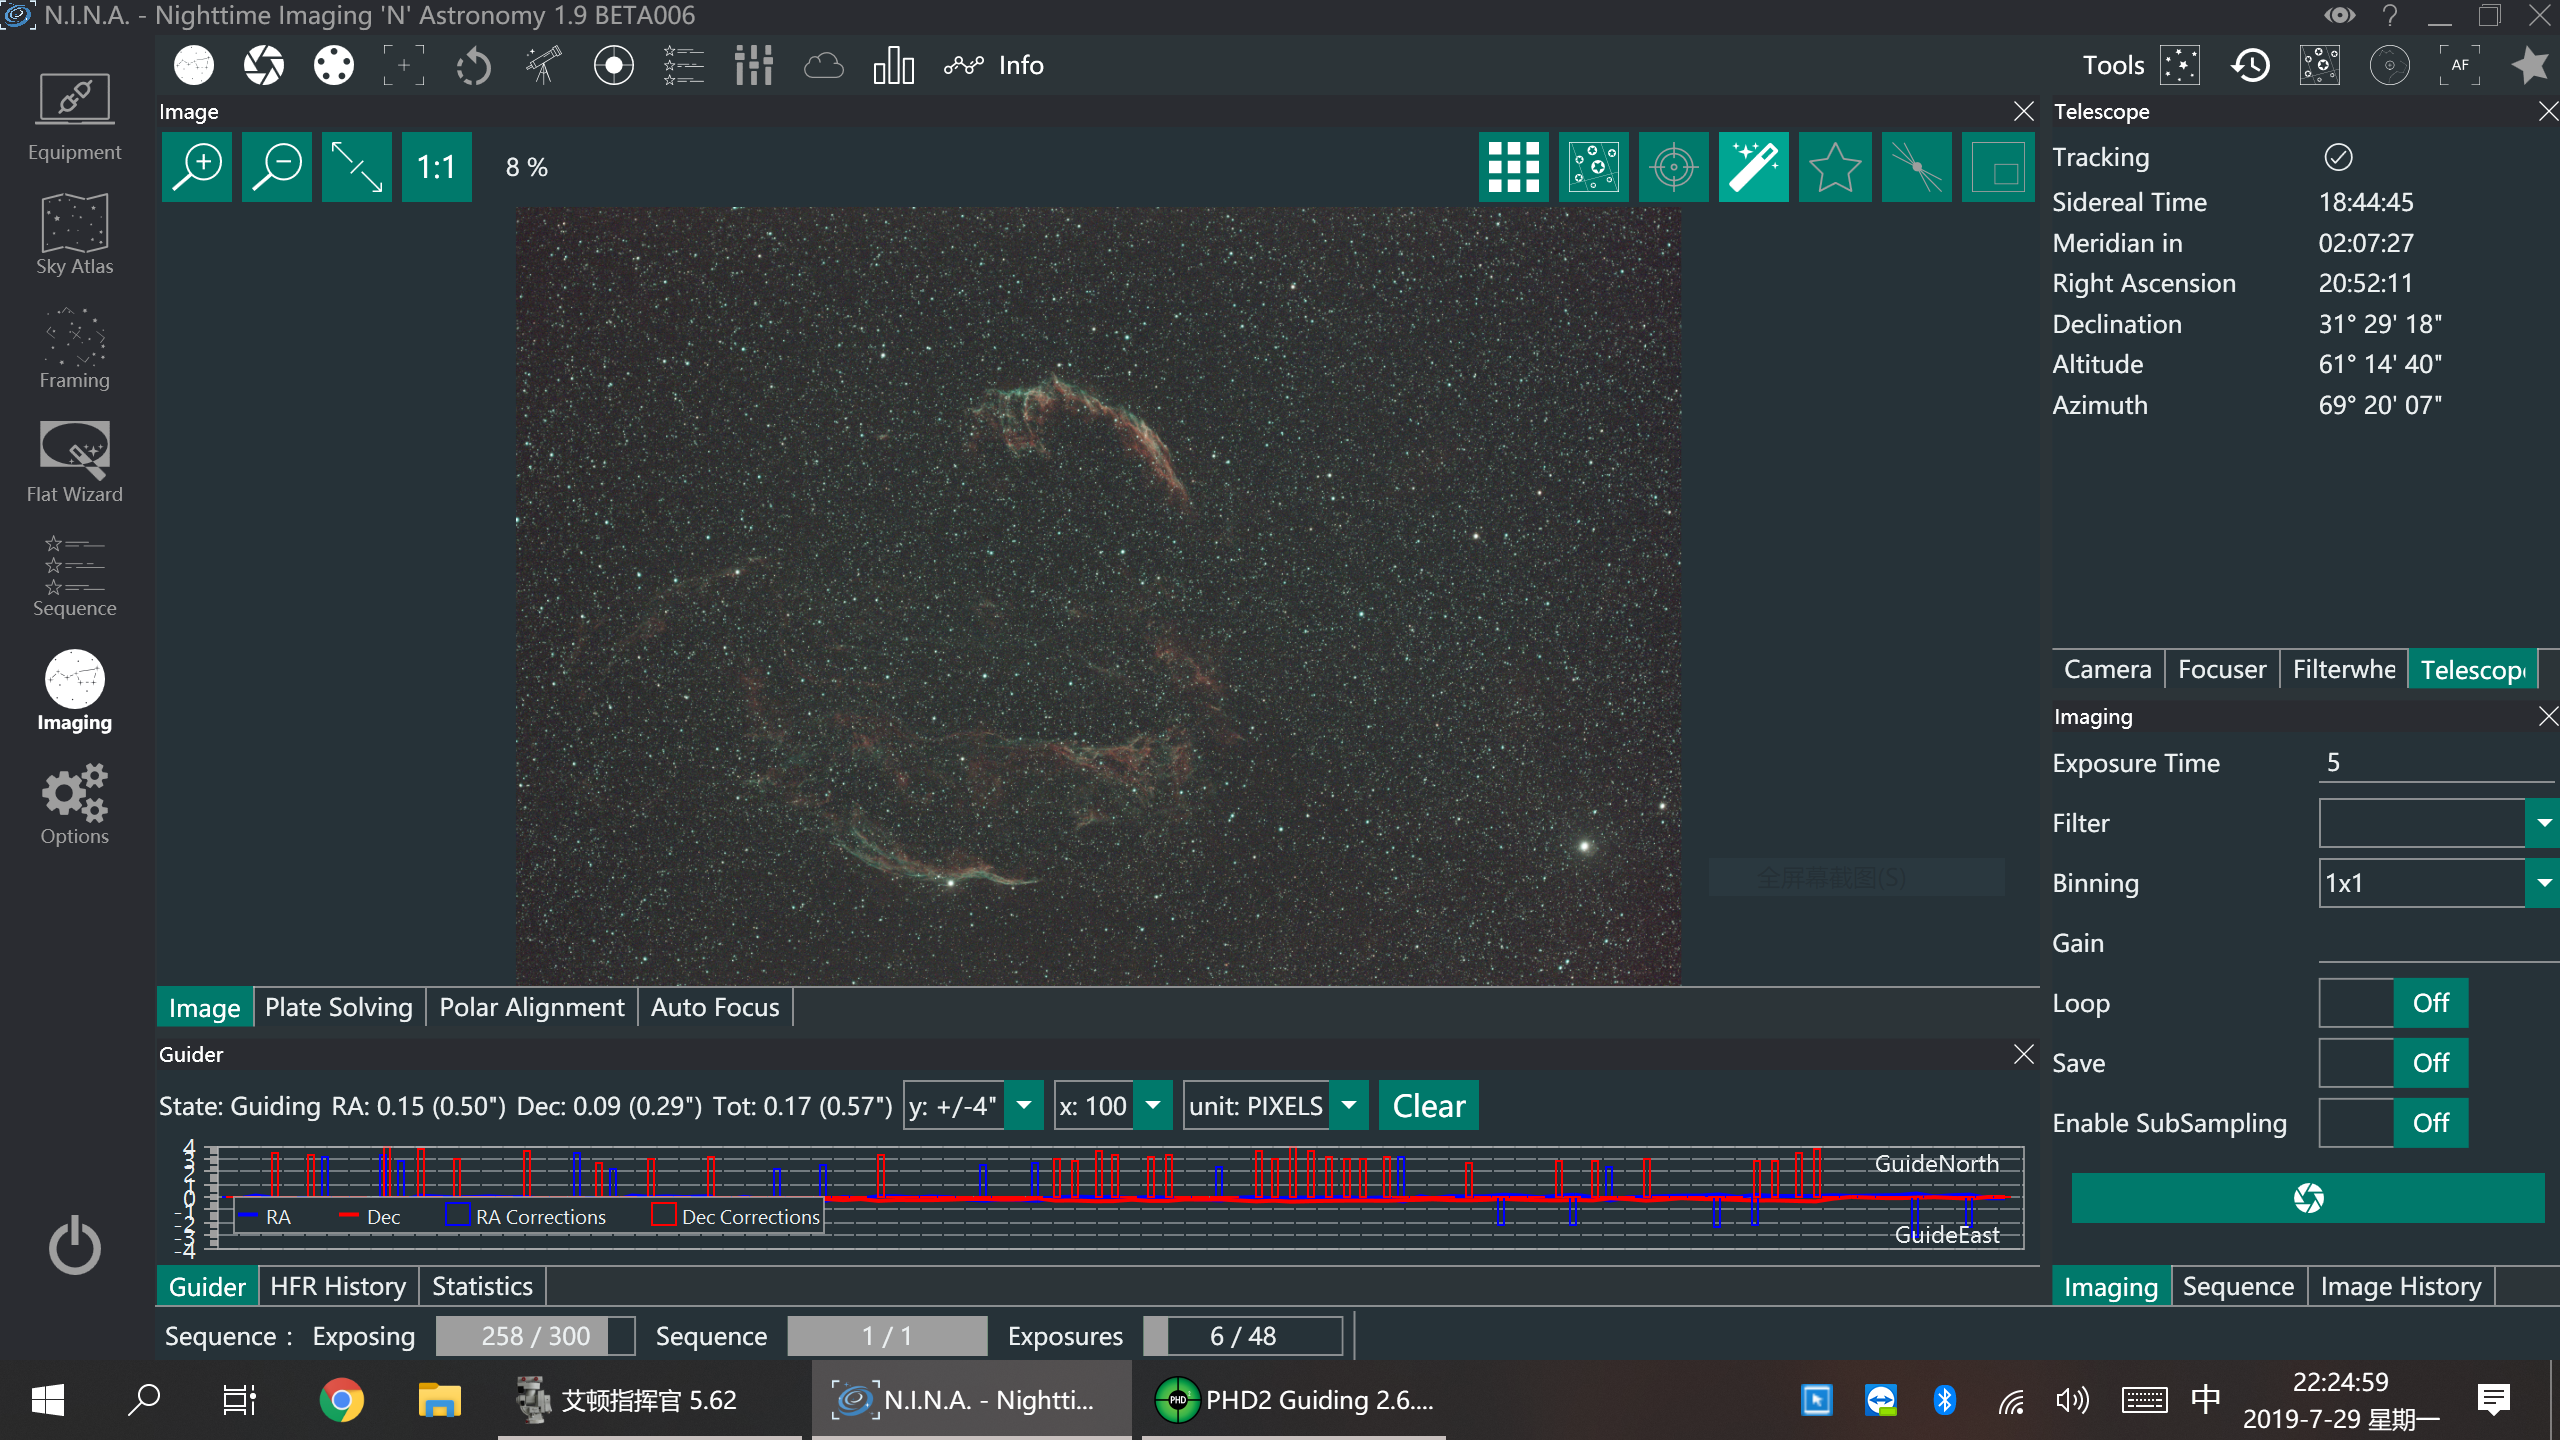
Task: Open the image history clock icon under Tools
Action: pos(2250,66)
